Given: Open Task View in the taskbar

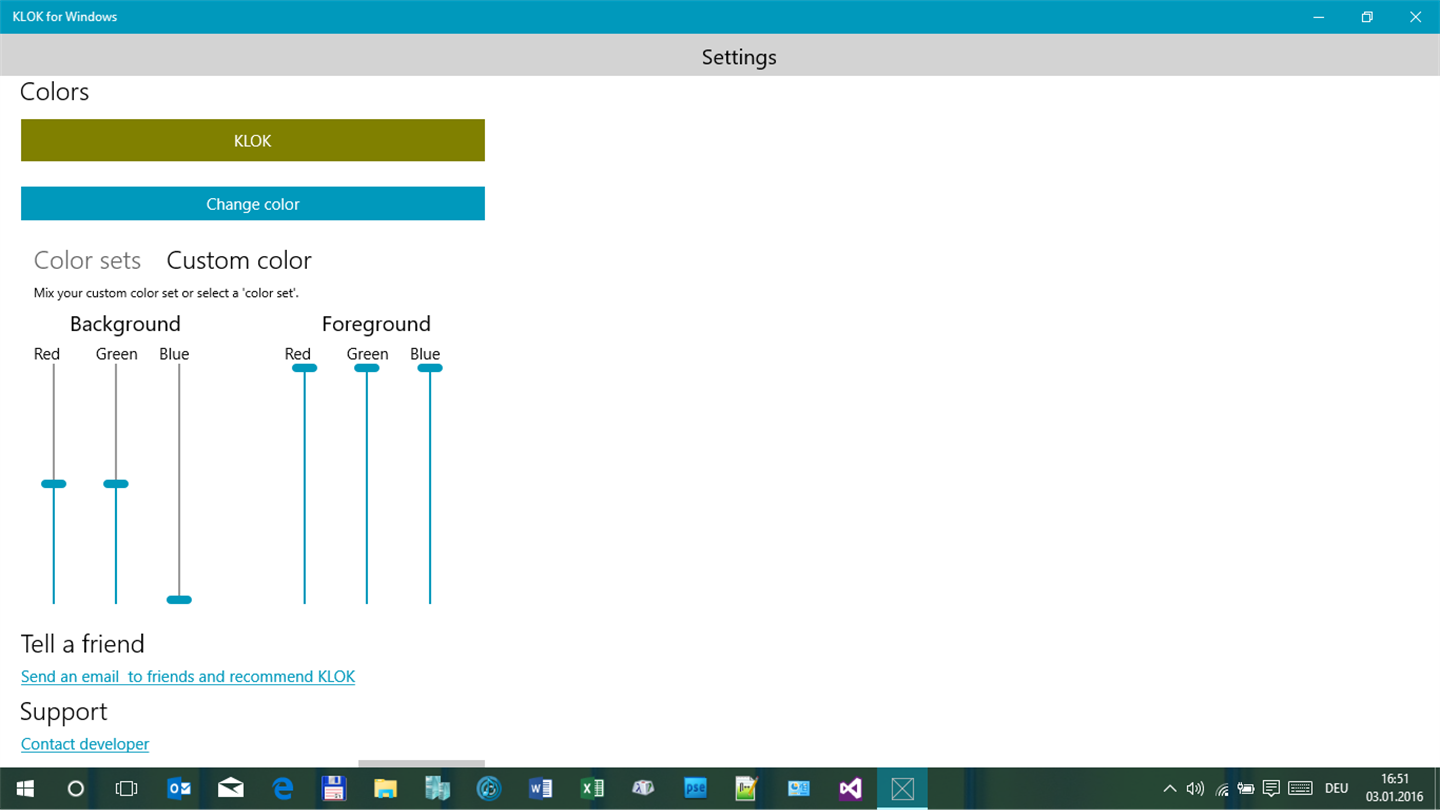Looking at the screenshot, I should 126,789.
